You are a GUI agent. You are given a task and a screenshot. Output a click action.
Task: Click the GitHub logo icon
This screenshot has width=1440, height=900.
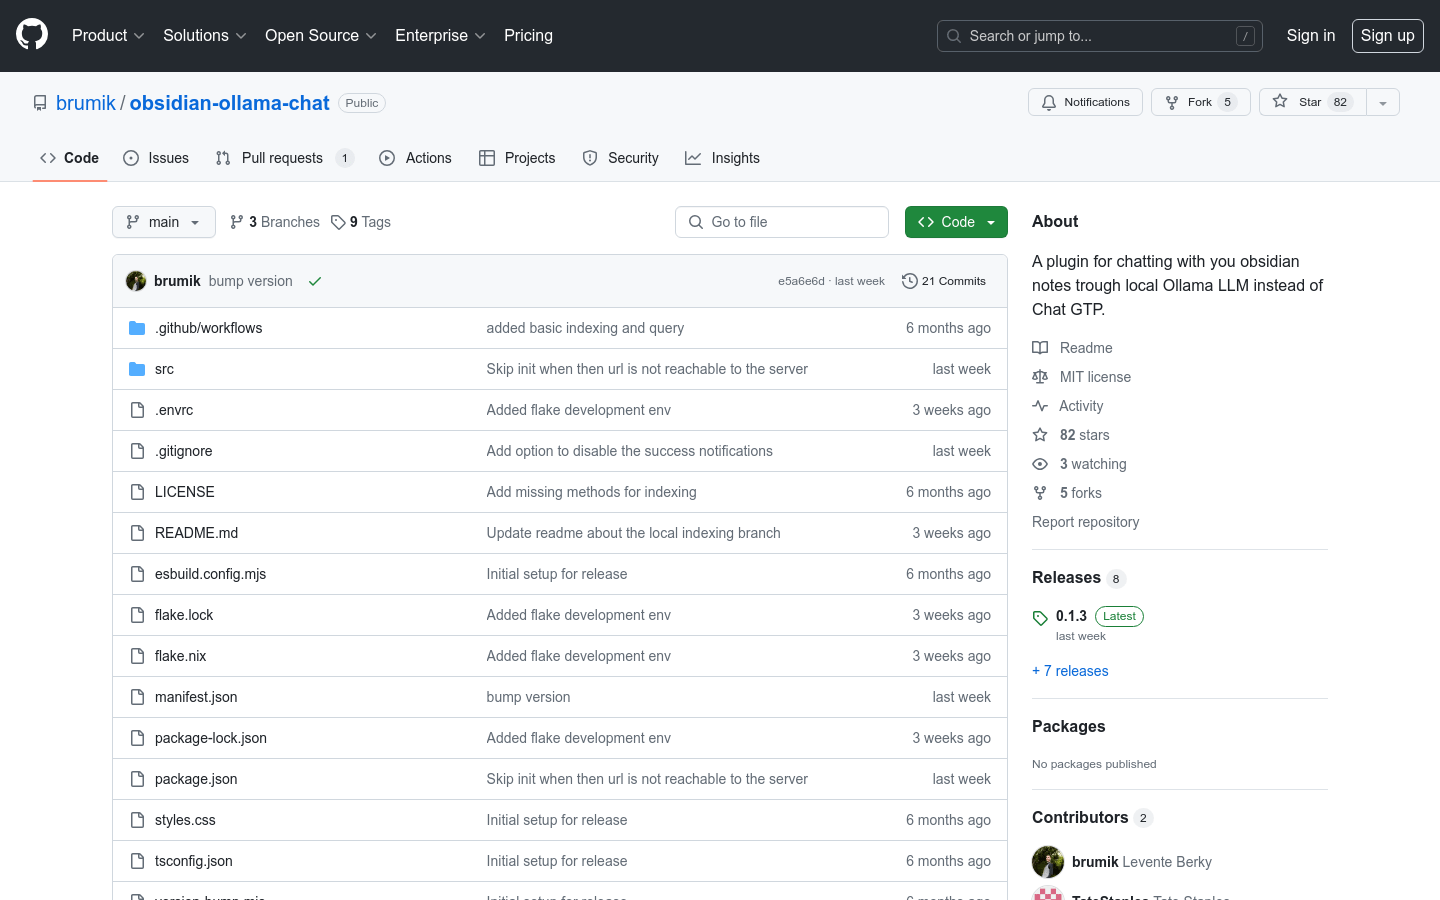point(32,35)
